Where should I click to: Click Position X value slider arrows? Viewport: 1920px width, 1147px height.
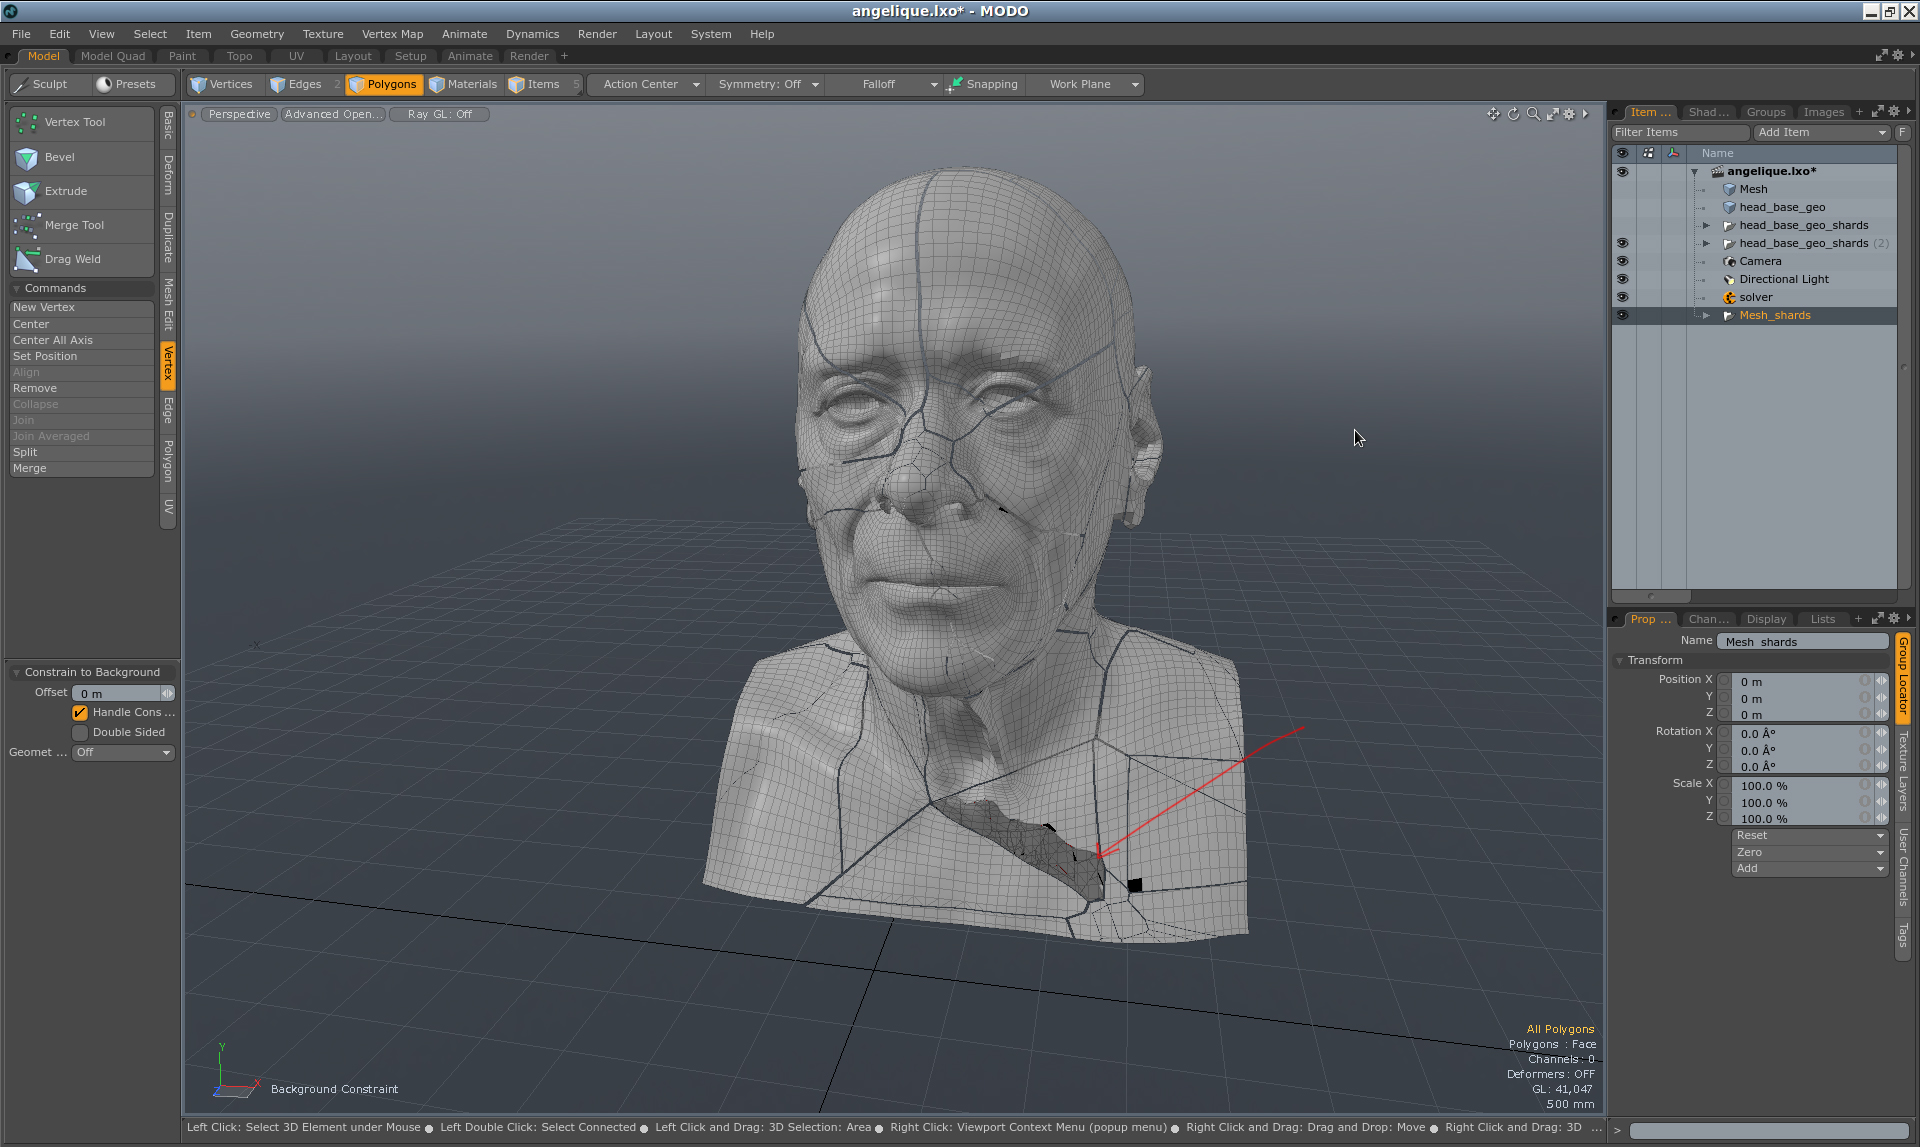click(1881, 682)
